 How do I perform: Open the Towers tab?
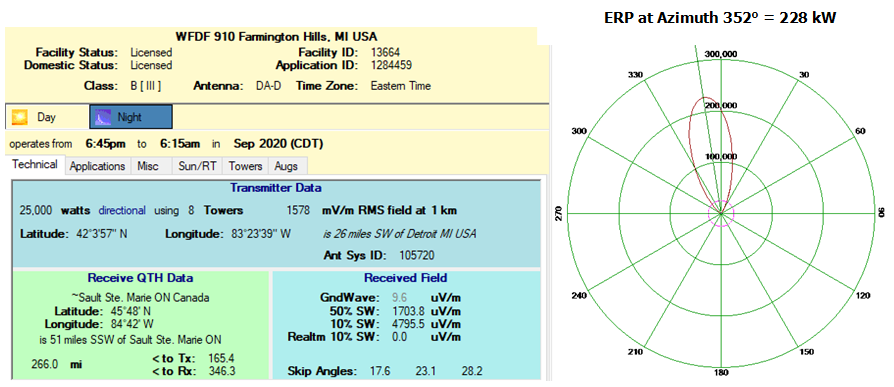(x=245, y=166)
